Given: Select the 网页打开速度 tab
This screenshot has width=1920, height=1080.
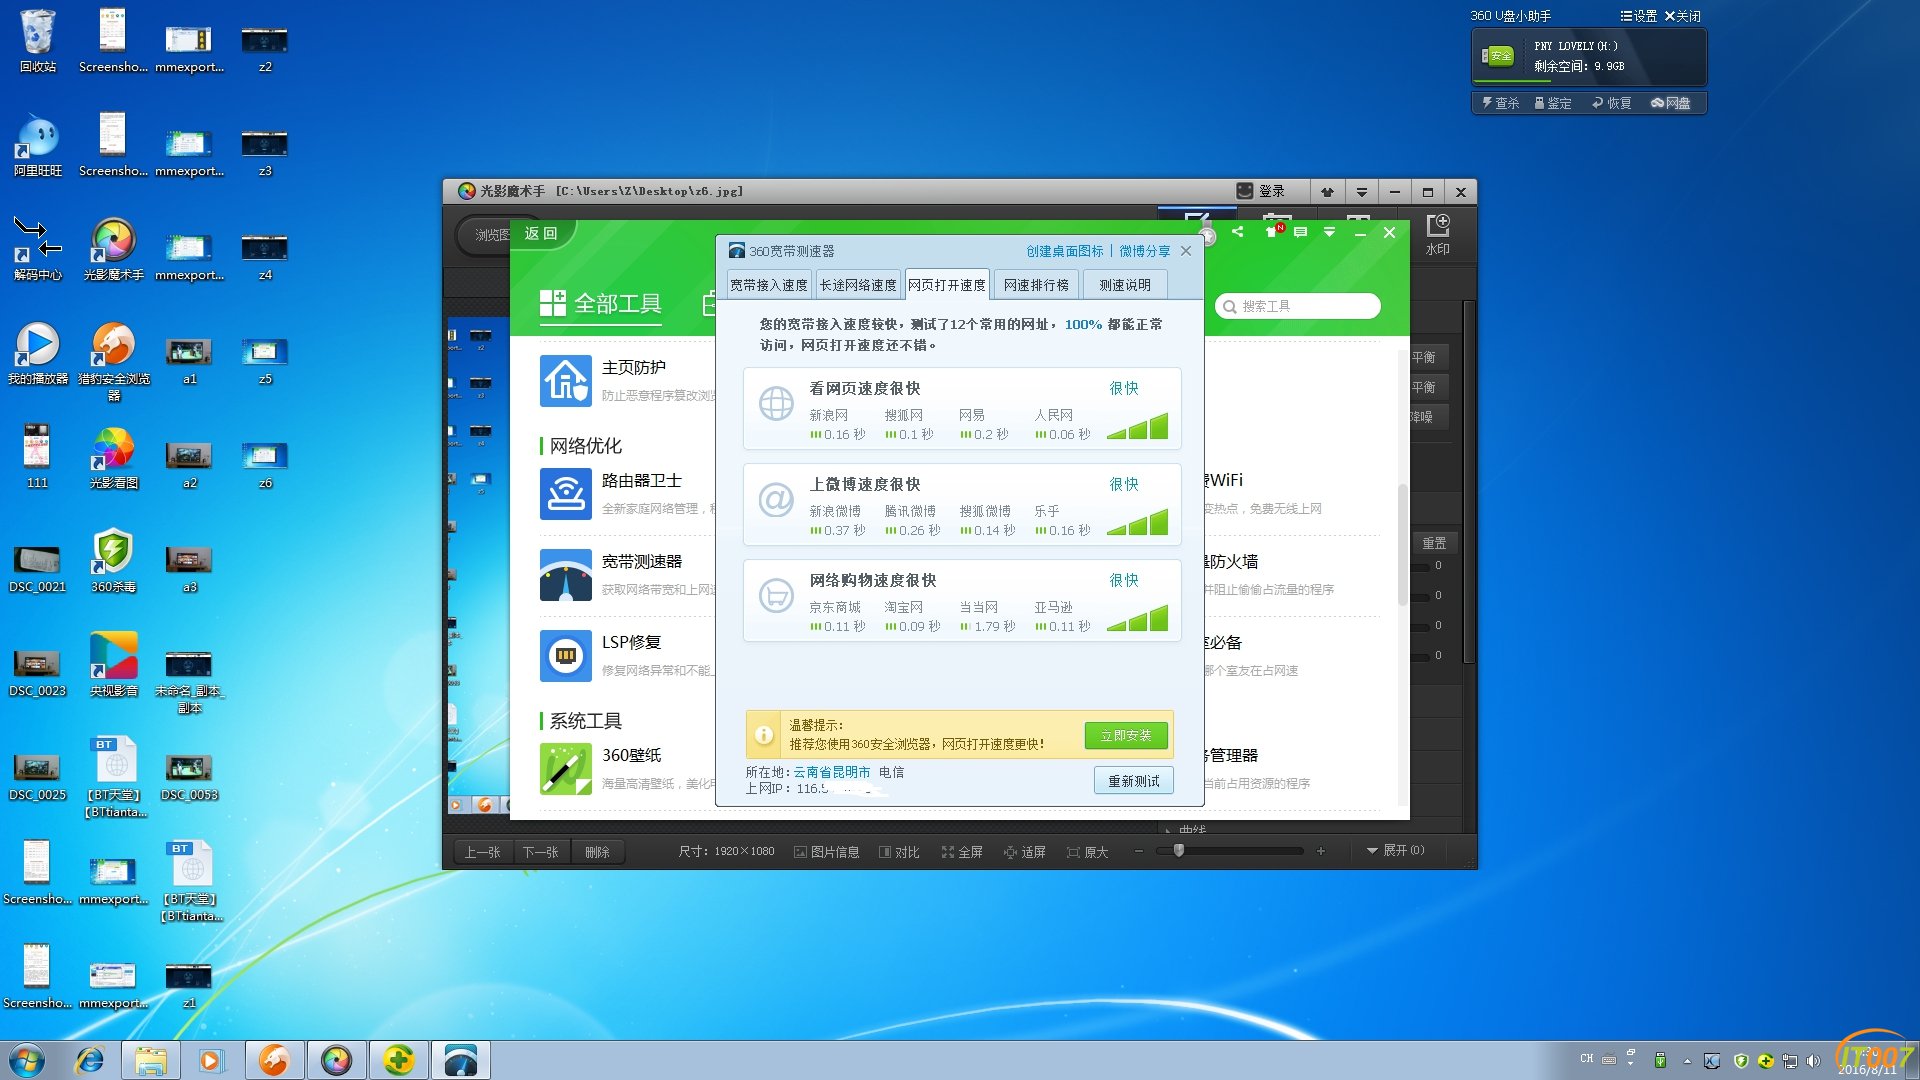Looking at the screenshot, I should (x=947, y=285).
